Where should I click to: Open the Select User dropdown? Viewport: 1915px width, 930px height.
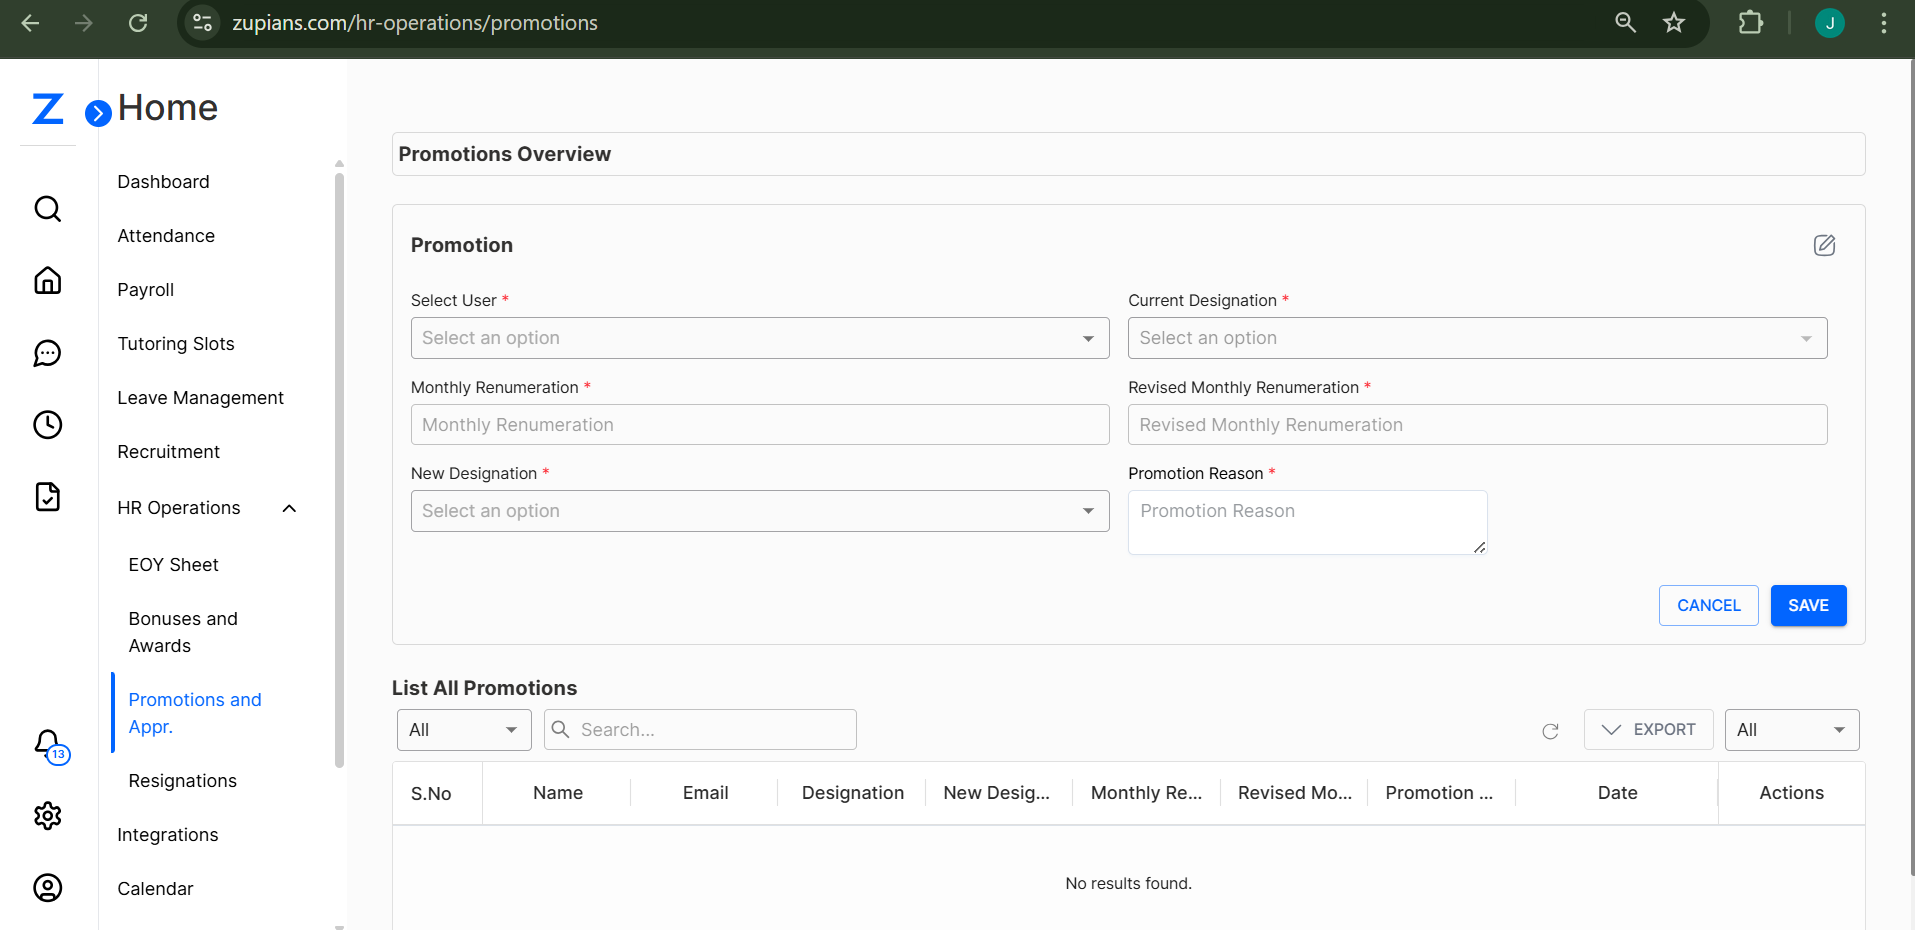759,338
